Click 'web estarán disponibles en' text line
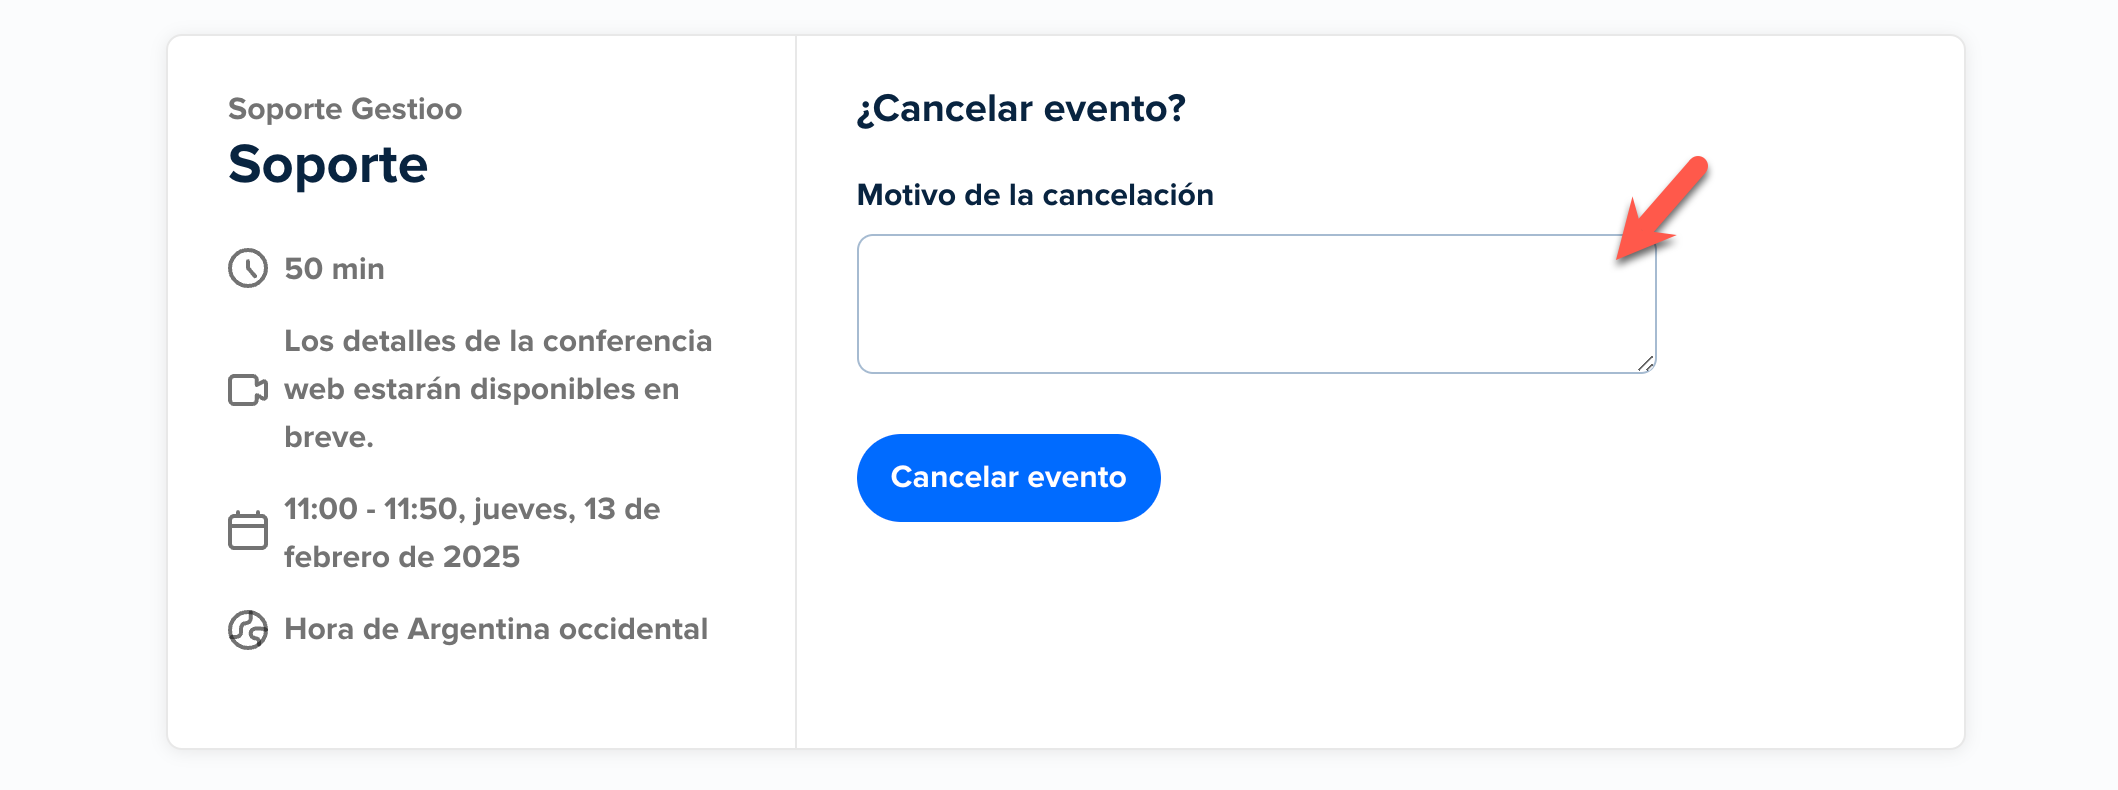This screenshot has width=2118, height=790. pos(482,389)
